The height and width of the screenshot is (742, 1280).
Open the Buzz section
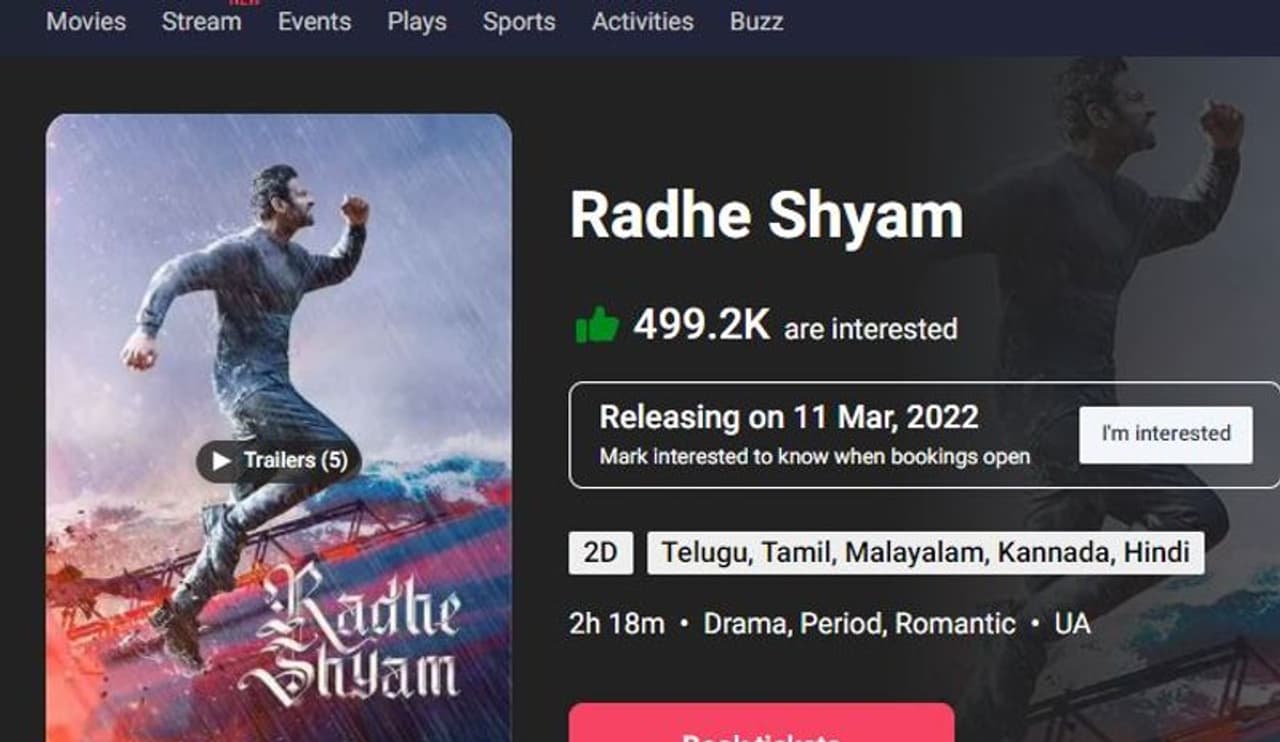[756, 21]
